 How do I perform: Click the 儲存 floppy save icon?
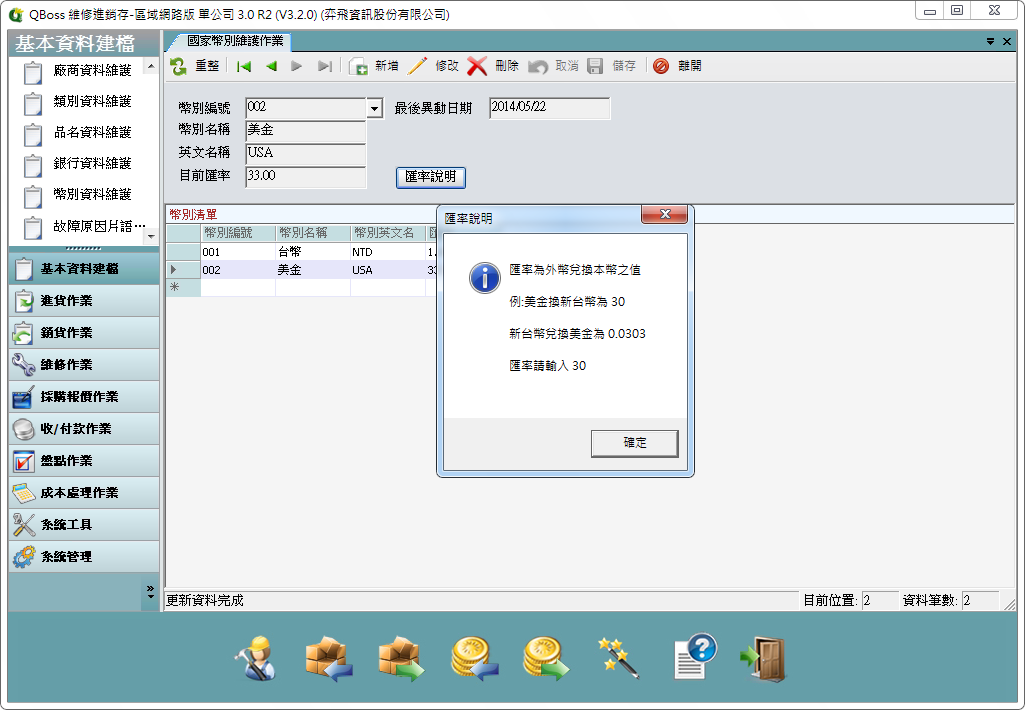tap(595, 66)
